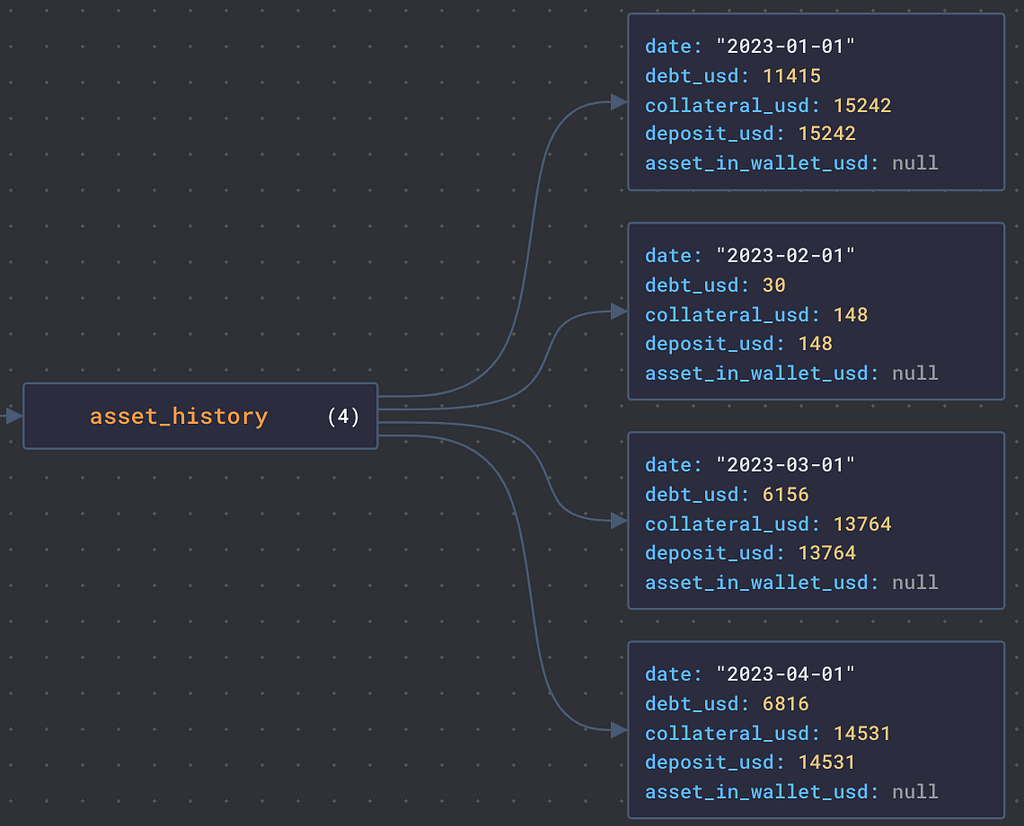This screenshot has width=1024, height=826.
Task: Click the date "2023-03-01" value
Action: point(786,465)
